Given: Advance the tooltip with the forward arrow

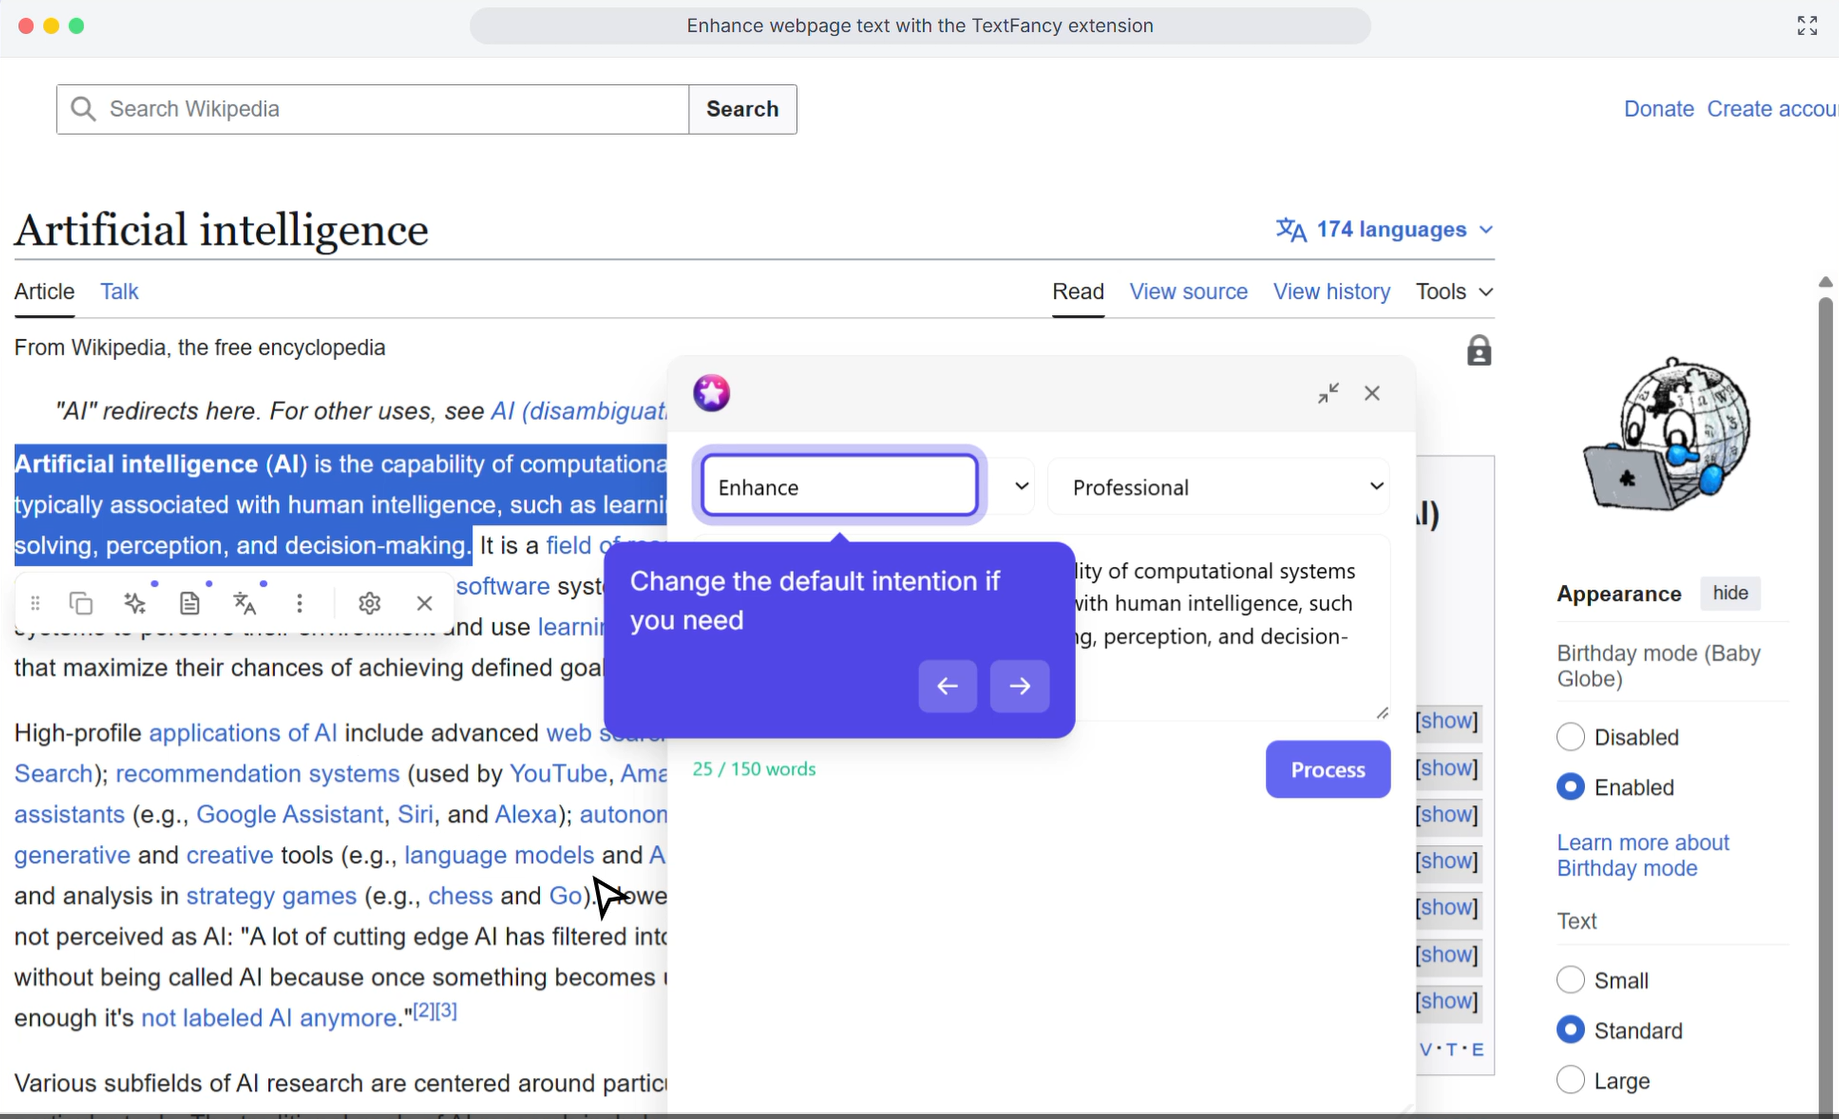Looking at the screenshot, I should click(x=1019, y=686).
